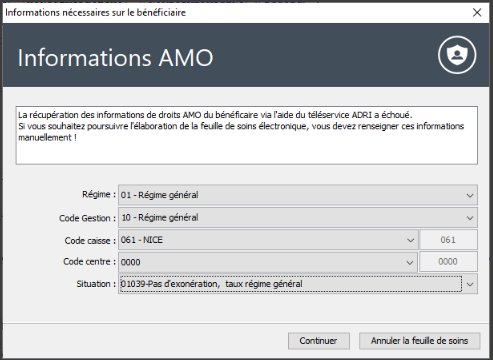493x360 pixels.
Task: Click the window title bar text
Action: pyautogui.click(x=96, y=13)
